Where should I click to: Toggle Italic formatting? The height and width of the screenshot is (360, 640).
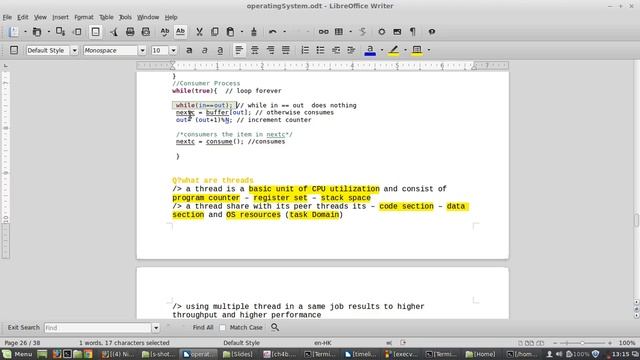point(204,50)
